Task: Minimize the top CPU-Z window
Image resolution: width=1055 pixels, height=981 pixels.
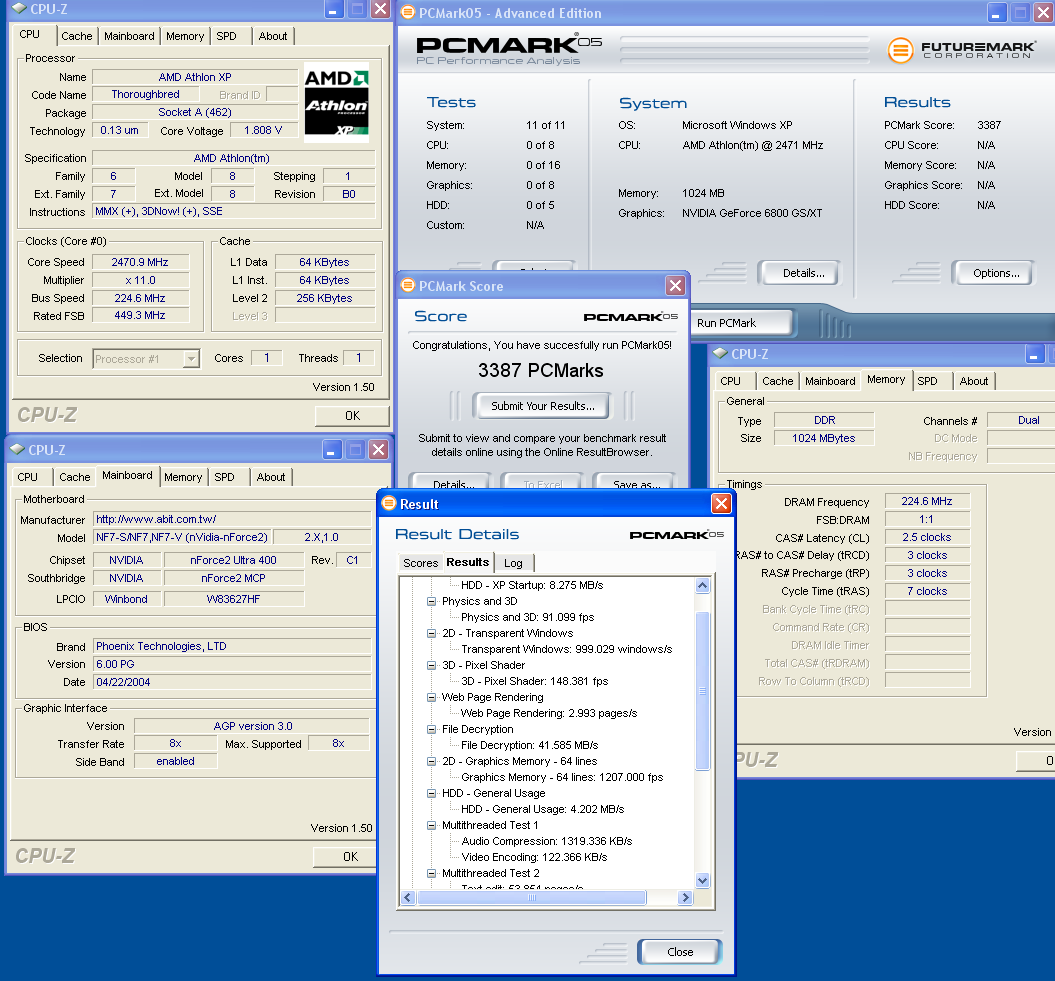Action: click(x=334, y=9)
